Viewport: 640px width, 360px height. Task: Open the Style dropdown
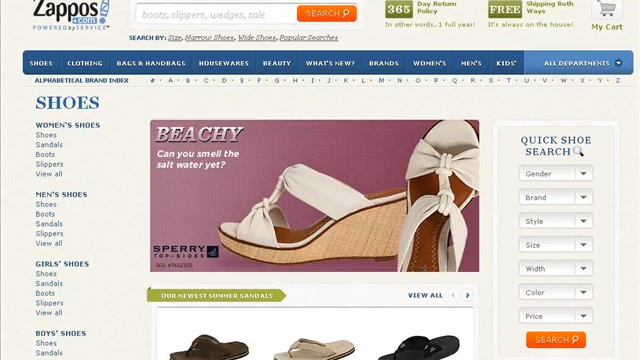click(x=556, y=221)
